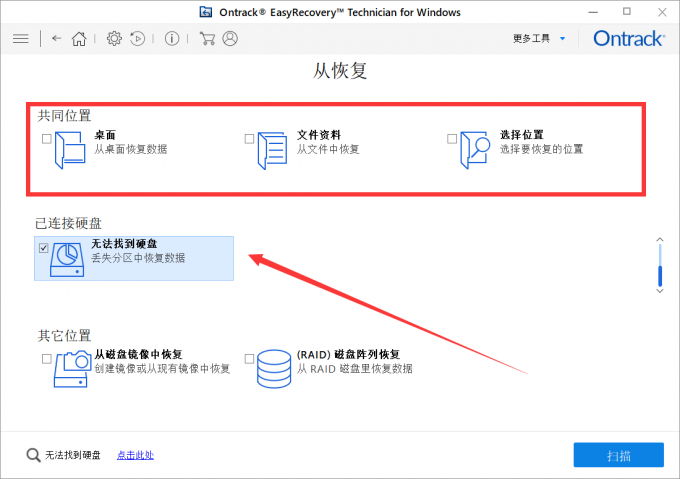
Task: Uncheck the 无法找到硬盘 checkbox
Action: point(43,248)
